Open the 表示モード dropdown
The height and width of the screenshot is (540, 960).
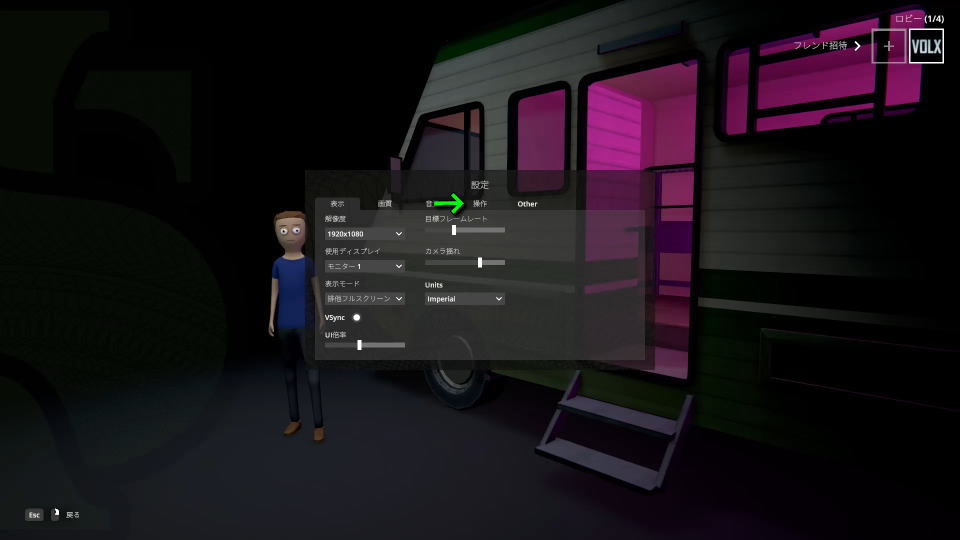tap(364, 298)
